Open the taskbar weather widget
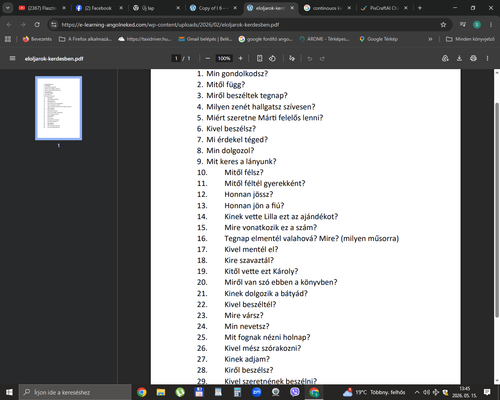 pos(374,392)
